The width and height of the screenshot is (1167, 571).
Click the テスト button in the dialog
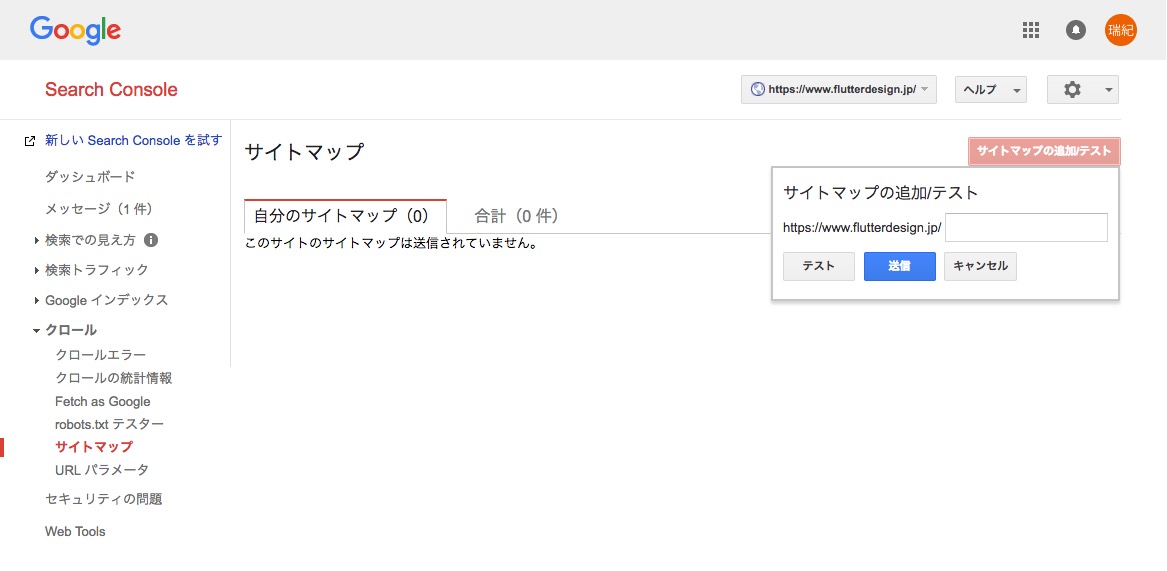coord(819,267)
